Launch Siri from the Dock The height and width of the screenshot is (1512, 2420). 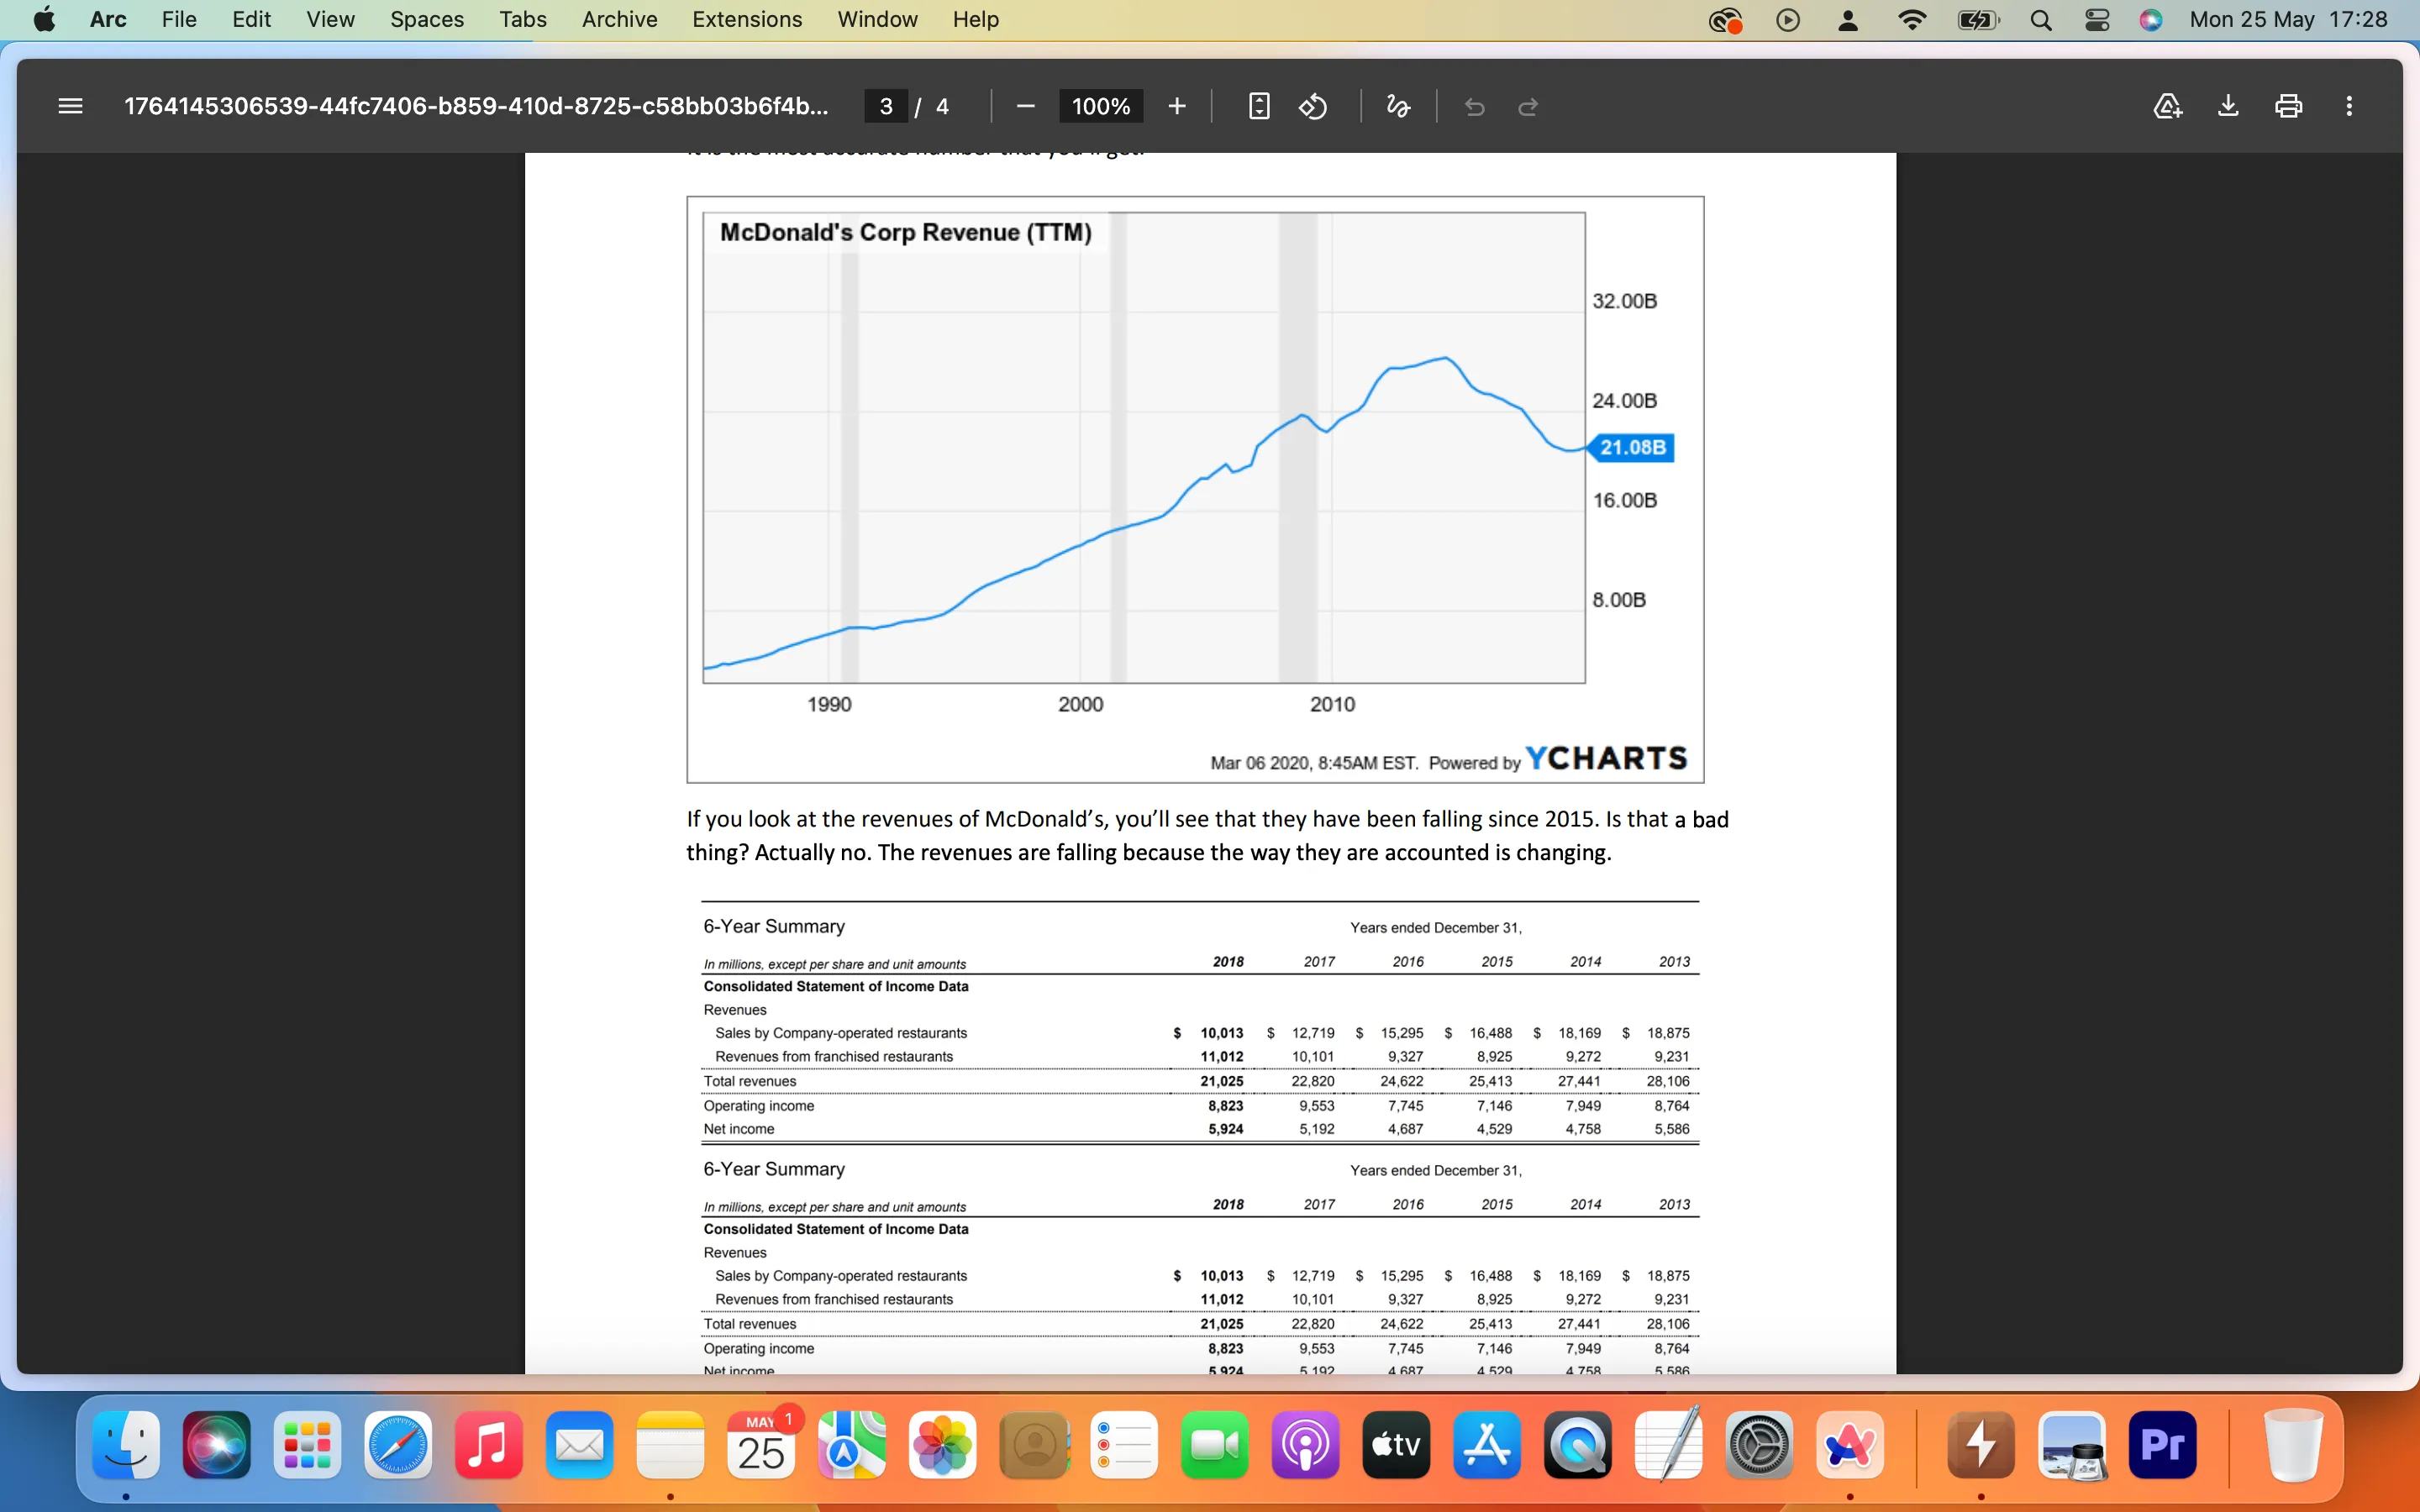(x=217, y=1445)
